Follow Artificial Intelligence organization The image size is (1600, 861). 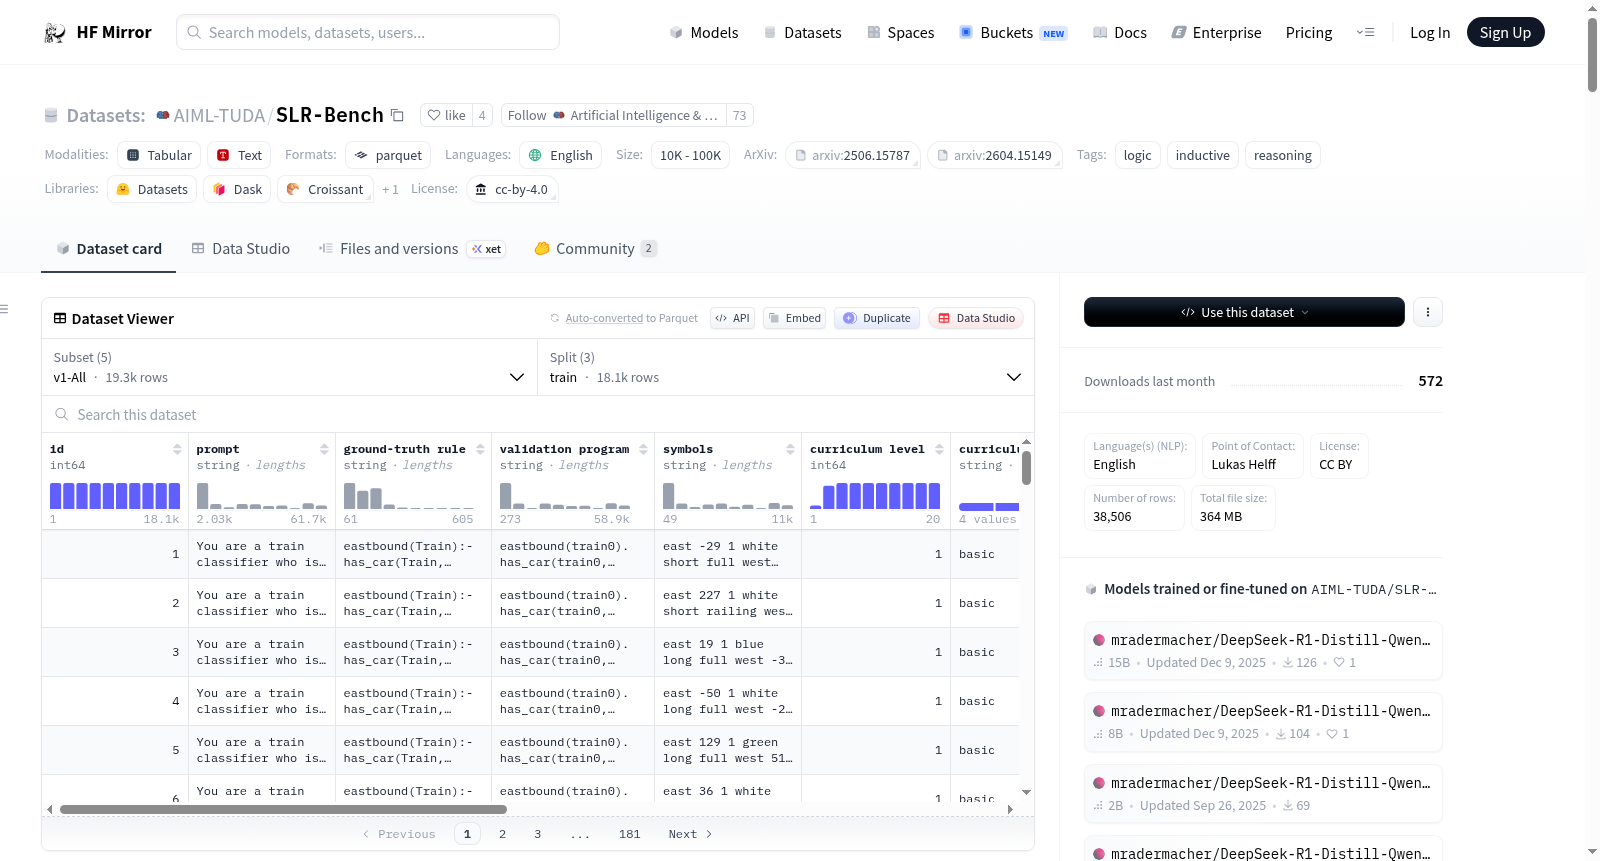point(613,115)
